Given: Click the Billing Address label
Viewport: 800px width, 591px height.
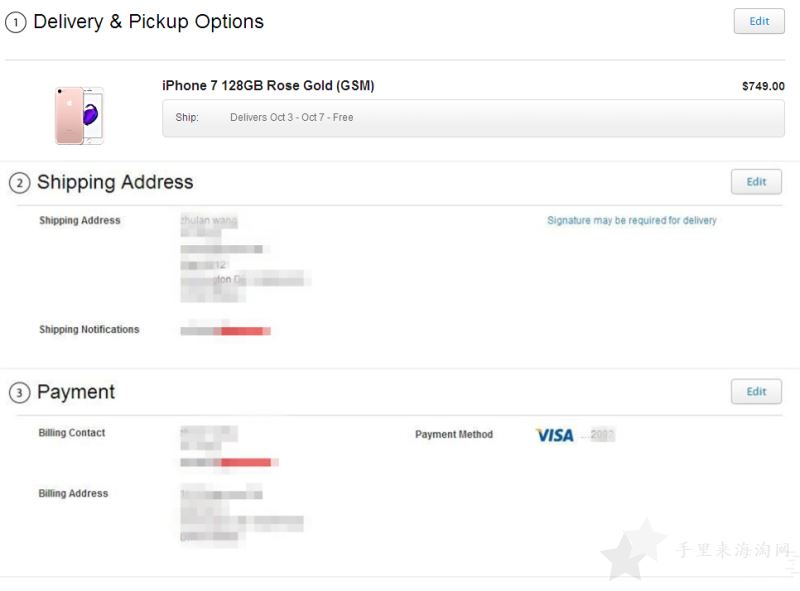Looking at the screenshot, I should point(73,493).
